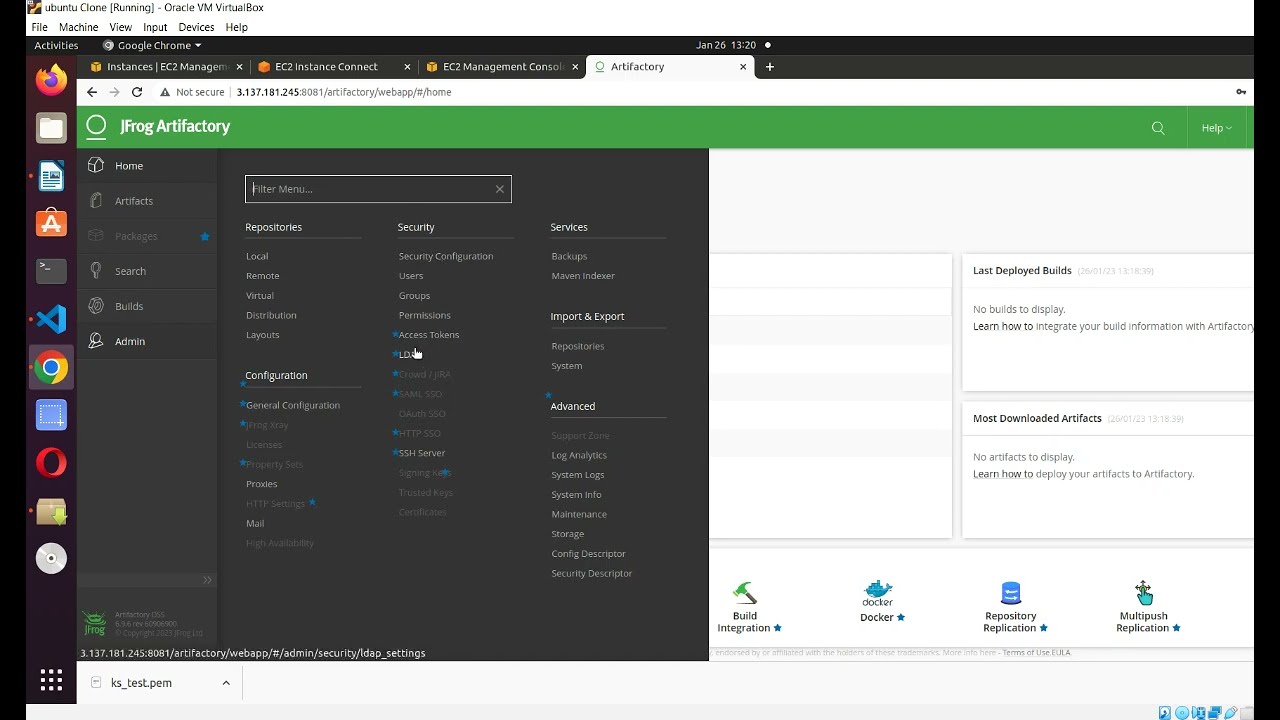Image resolution: width=1280 pixels, height=720 pixels.
Task: Click Activities in the Ubuntu top bar
Action: click(56, 45)
